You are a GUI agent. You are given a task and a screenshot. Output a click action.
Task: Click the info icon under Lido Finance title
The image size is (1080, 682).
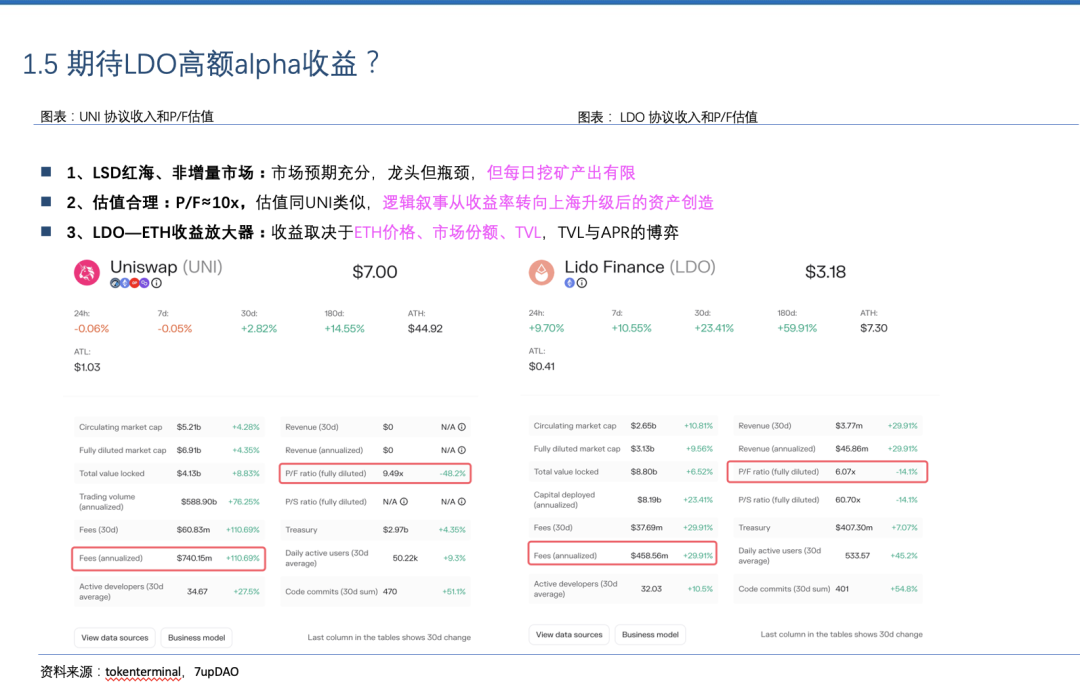tap(582, 282)
